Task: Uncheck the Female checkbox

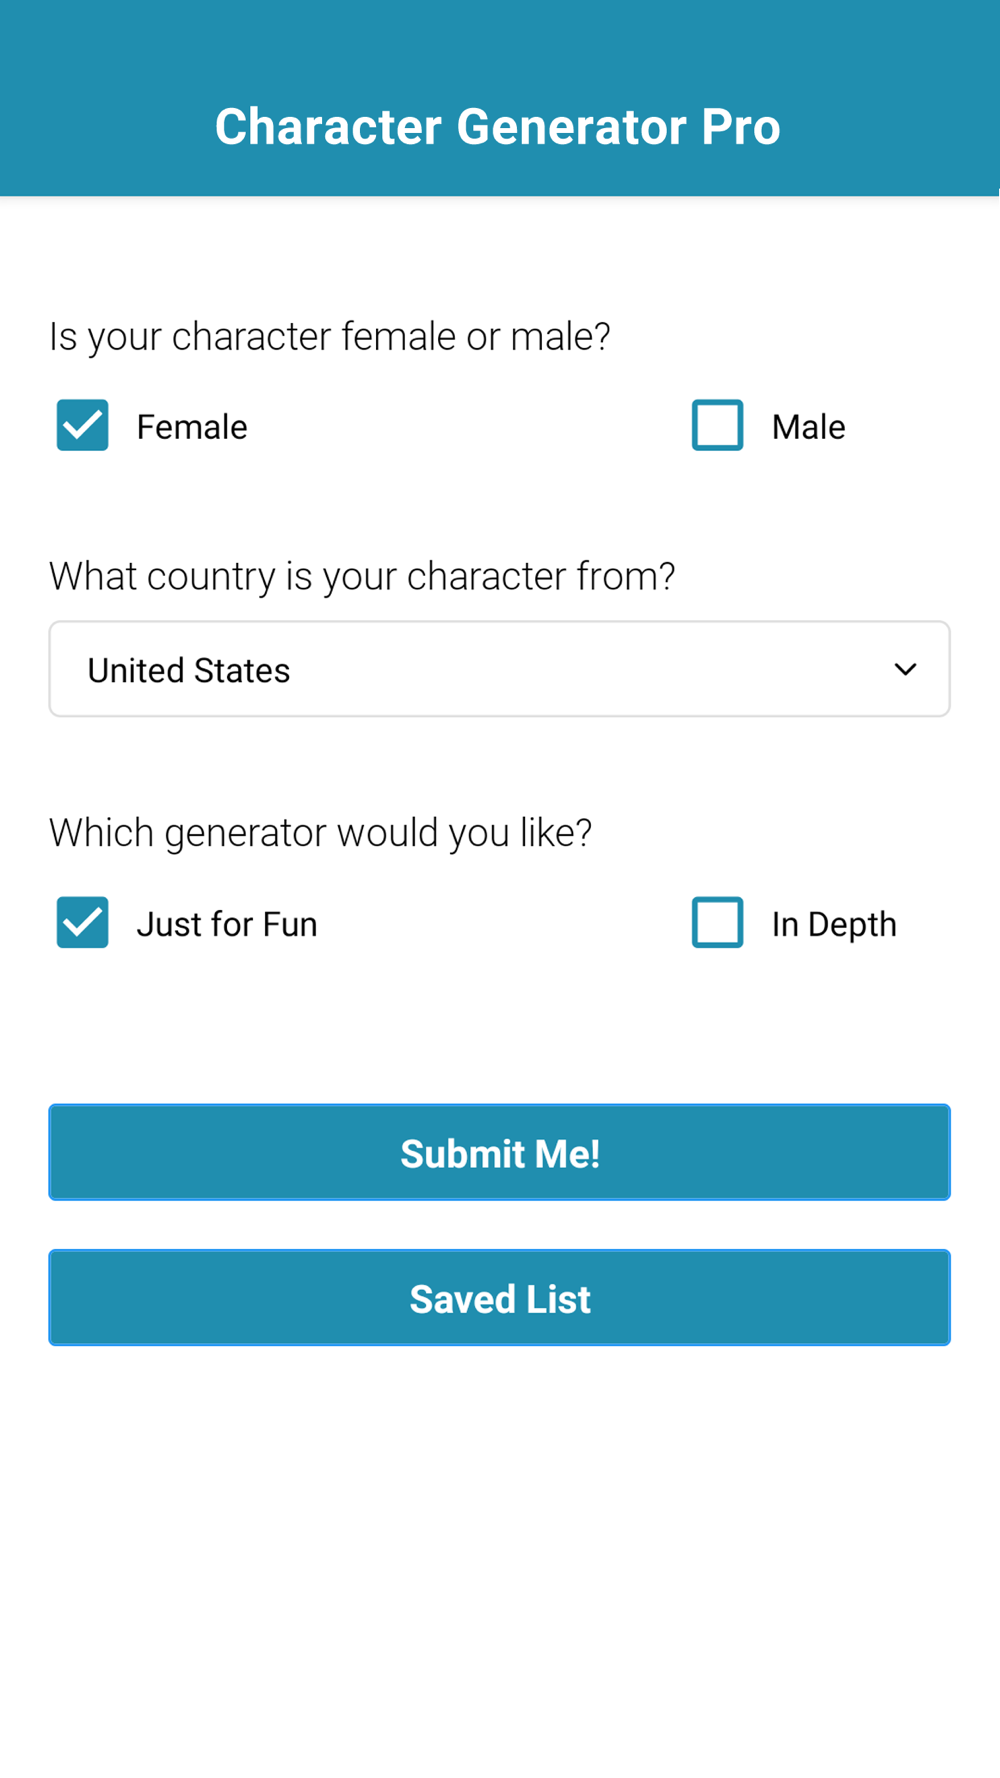Action: point(82,425)
